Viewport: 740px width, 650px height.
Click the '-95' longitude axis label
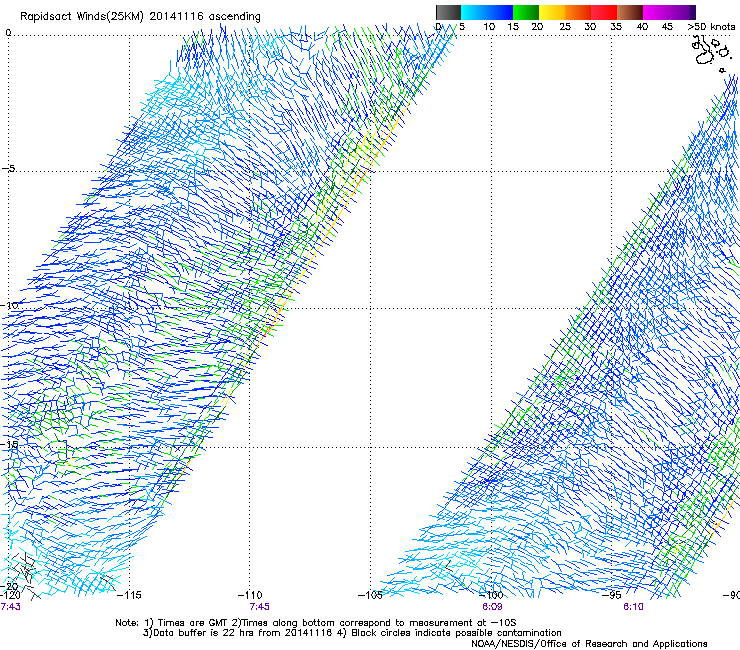(x=612, y=595)
